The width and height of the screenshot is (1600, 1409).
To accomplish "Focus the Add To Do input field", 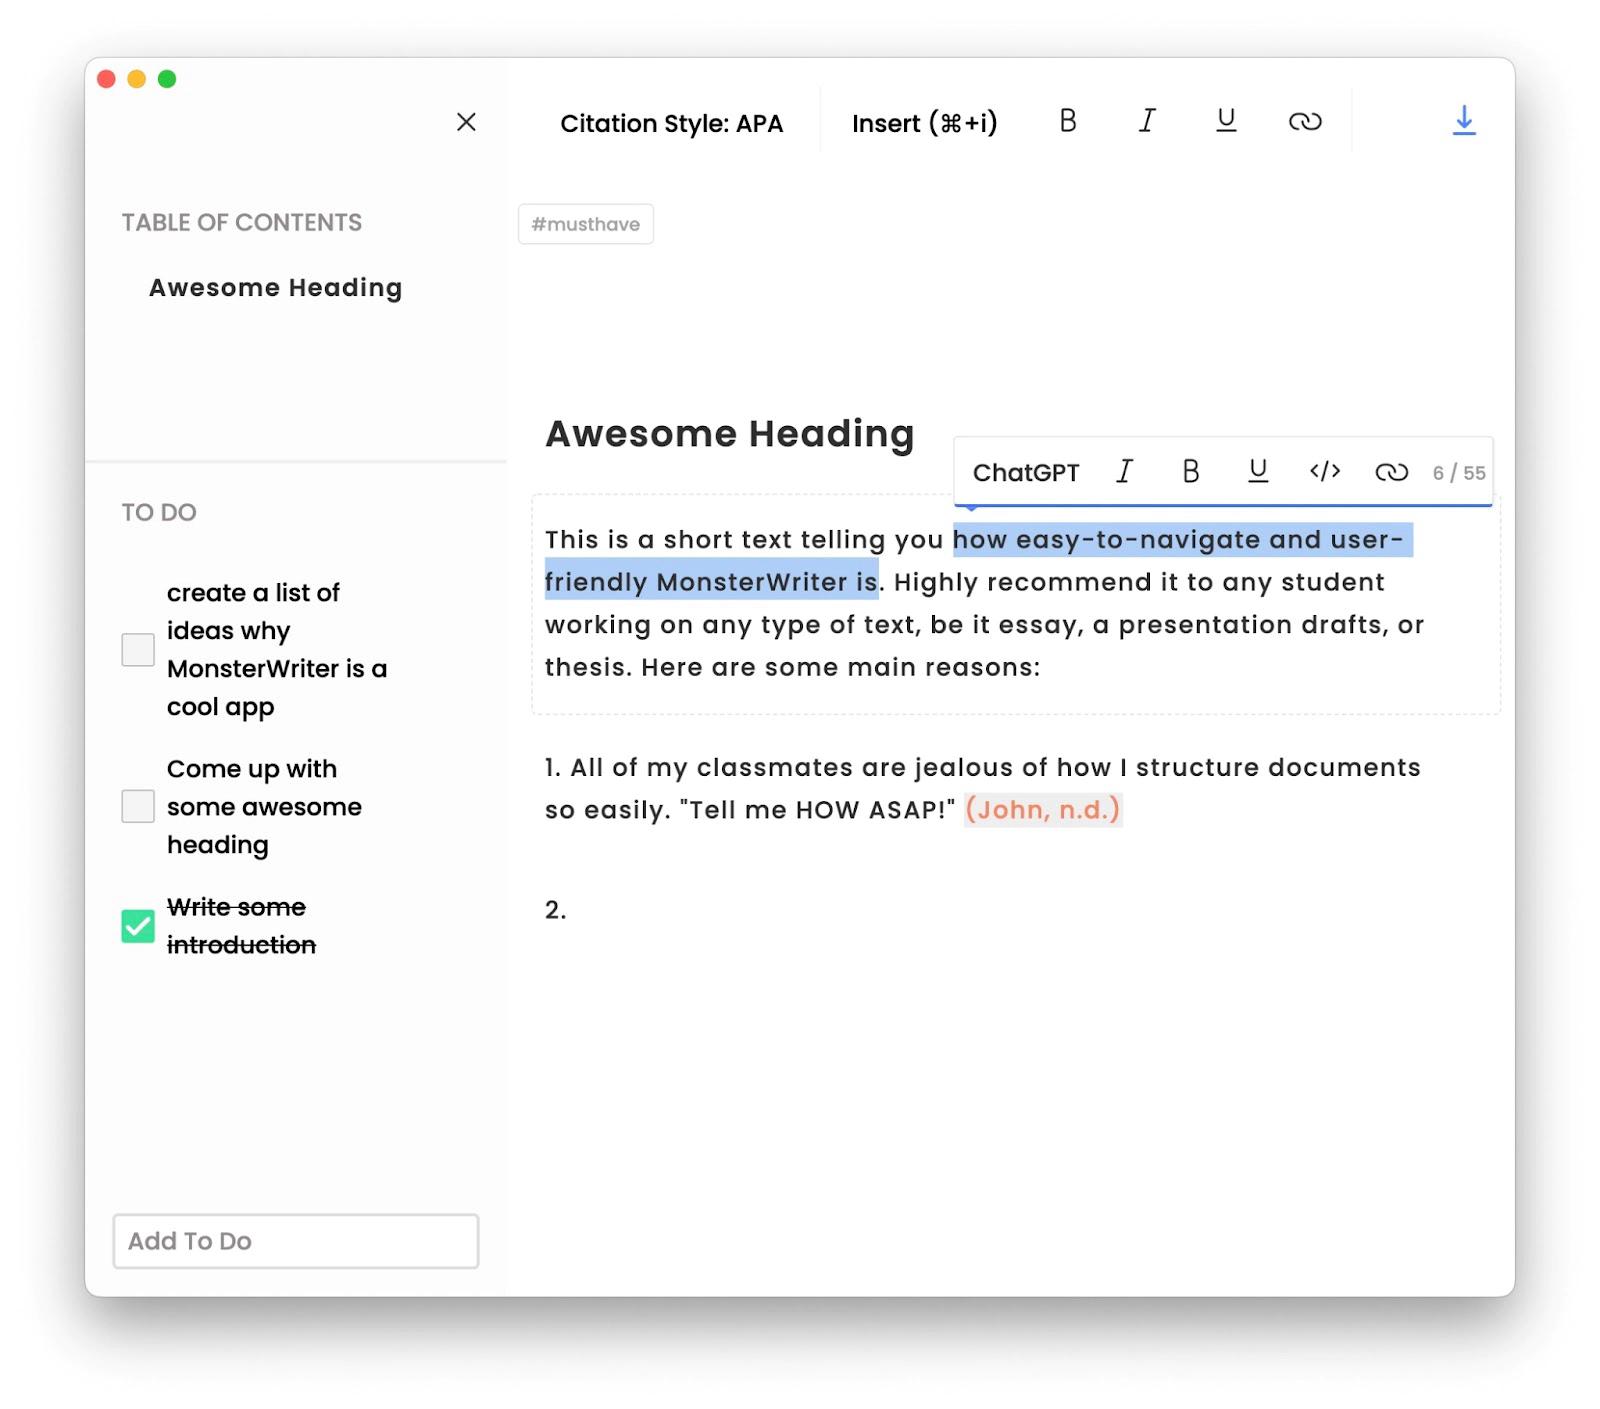I will coord(296,1241).
